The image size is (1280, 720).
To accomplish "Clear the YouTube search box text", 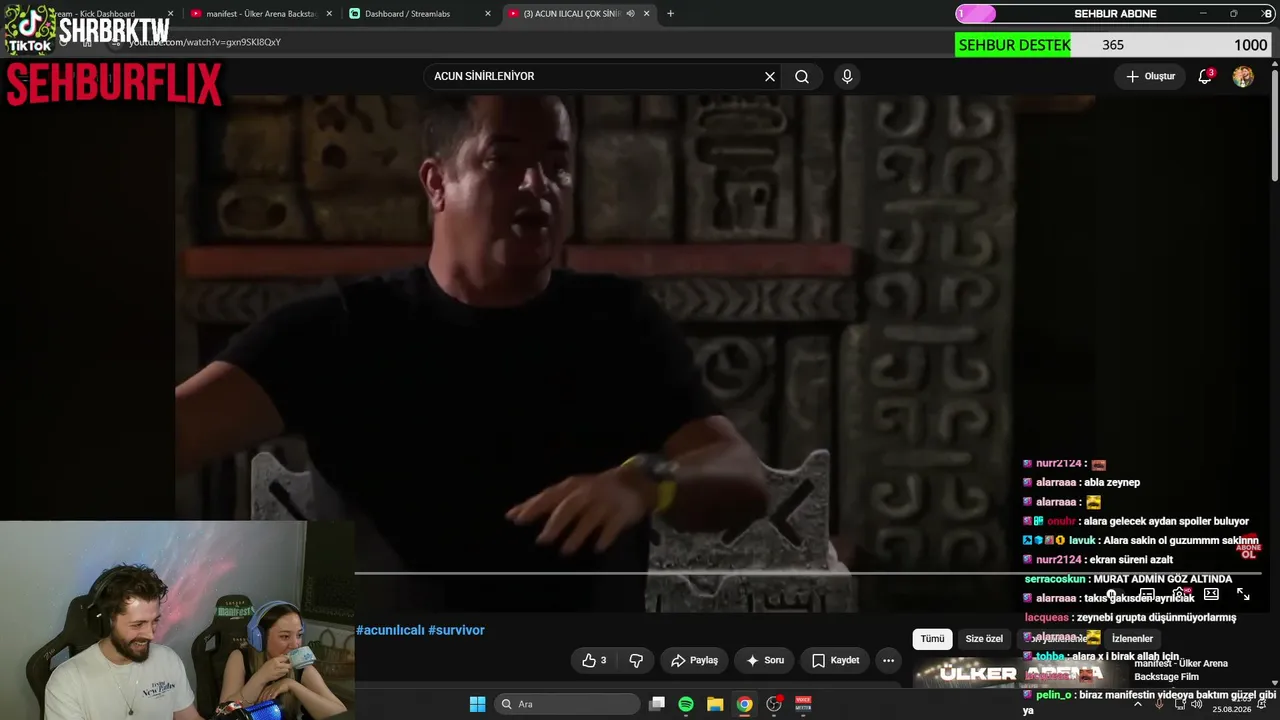I will [x=770, y=76].
